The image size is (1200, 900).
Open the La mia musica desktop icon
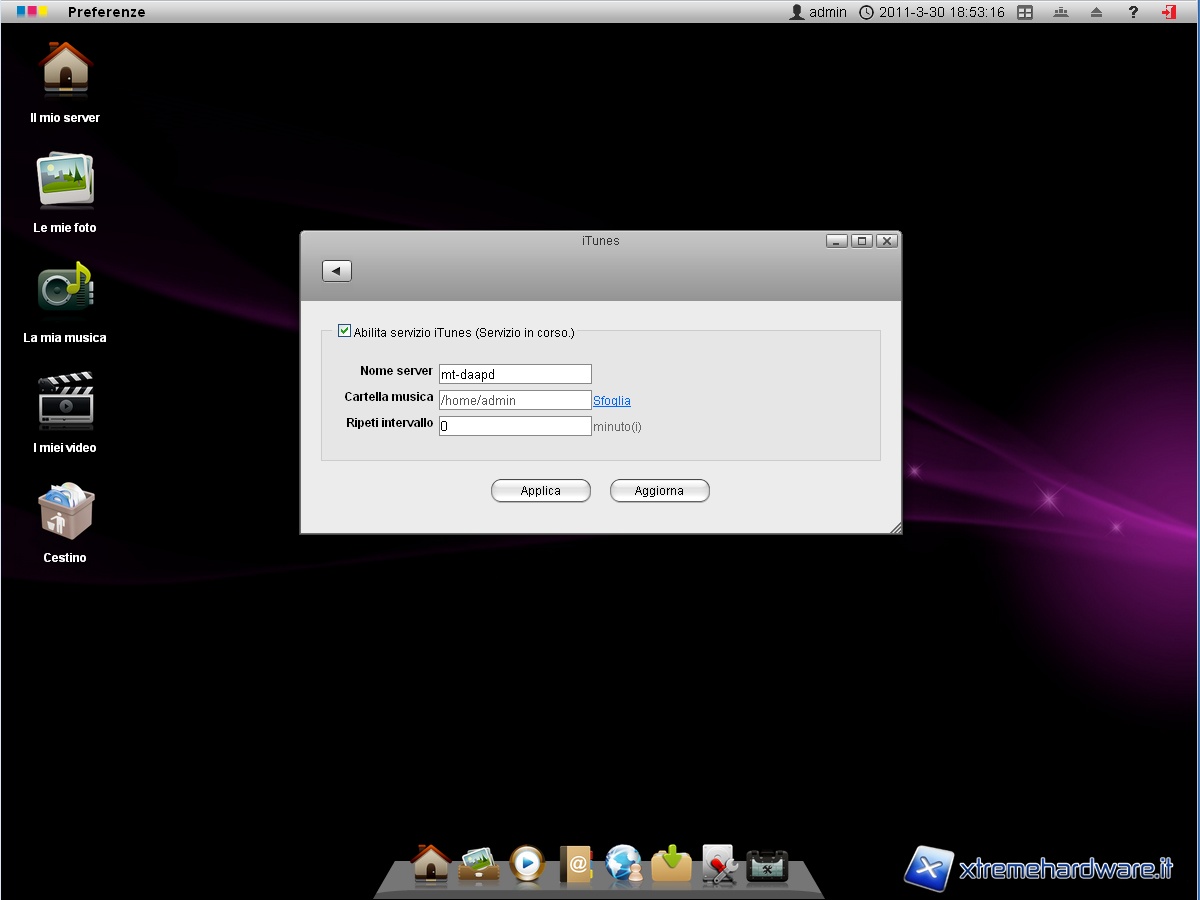[x=65, y=290]
